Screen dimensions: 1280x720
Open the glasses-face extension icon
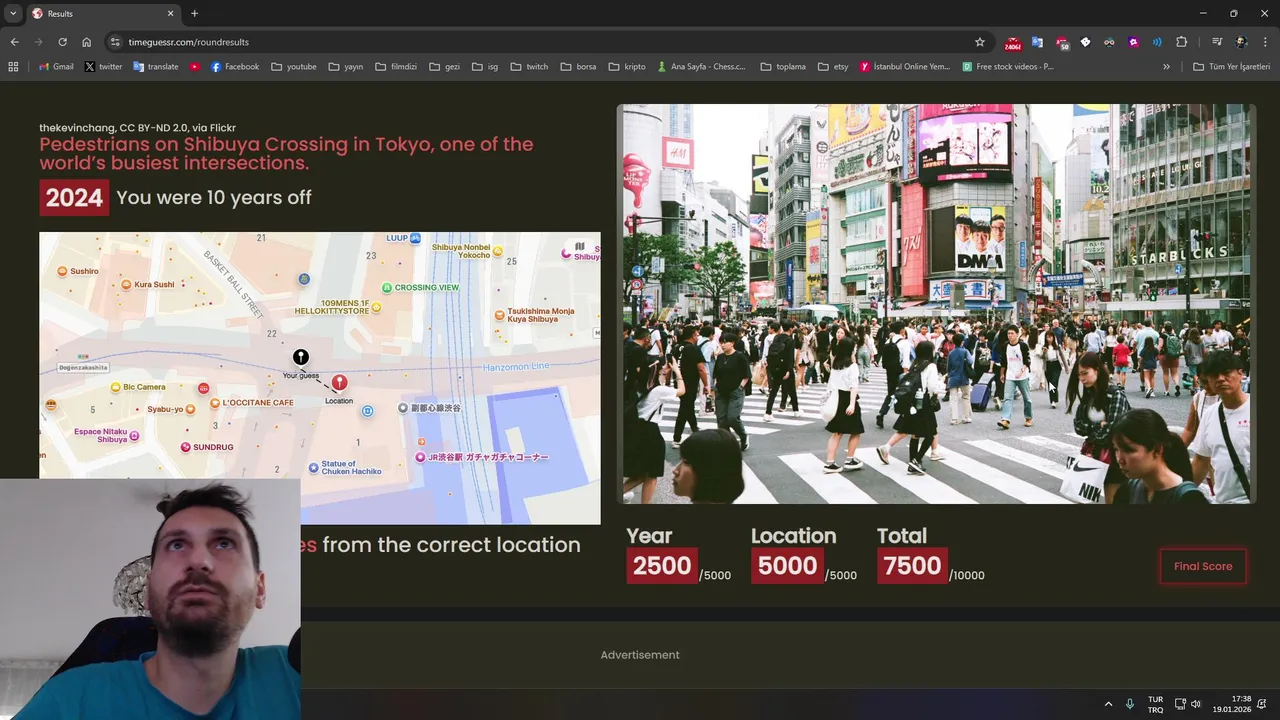click(1109, 42)
